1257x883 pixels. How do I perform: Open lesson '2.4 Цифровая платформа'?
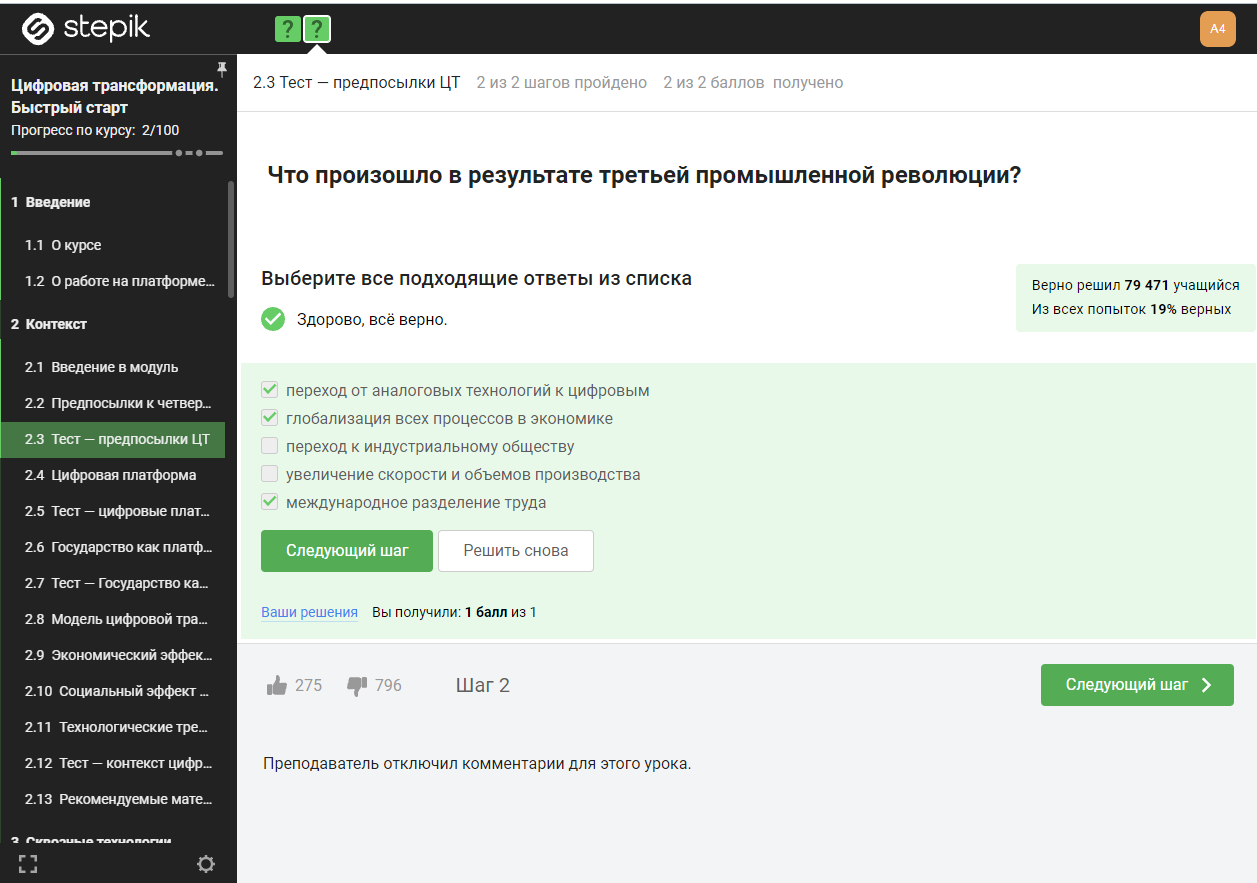pyautogui.click(x=112, y=475)
